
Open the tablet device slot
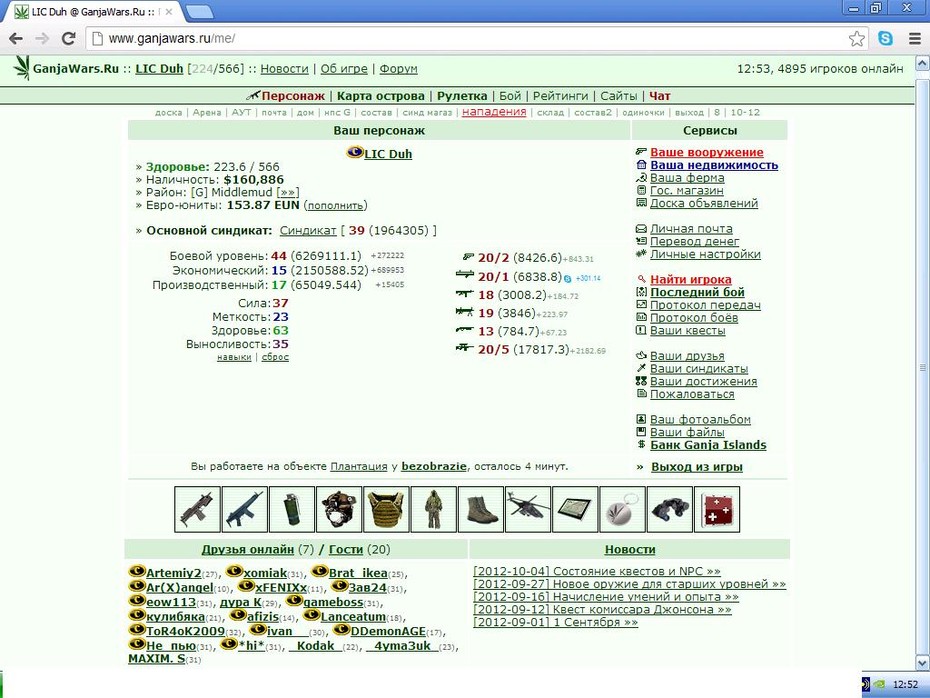(x=575, y=509)
